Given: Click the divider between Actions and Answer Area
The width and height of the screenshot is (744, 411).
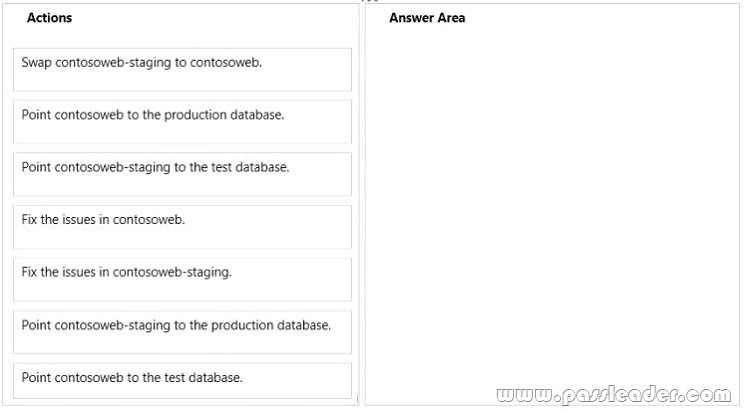Looking at the screenshot, I should (x=362, y=204).
